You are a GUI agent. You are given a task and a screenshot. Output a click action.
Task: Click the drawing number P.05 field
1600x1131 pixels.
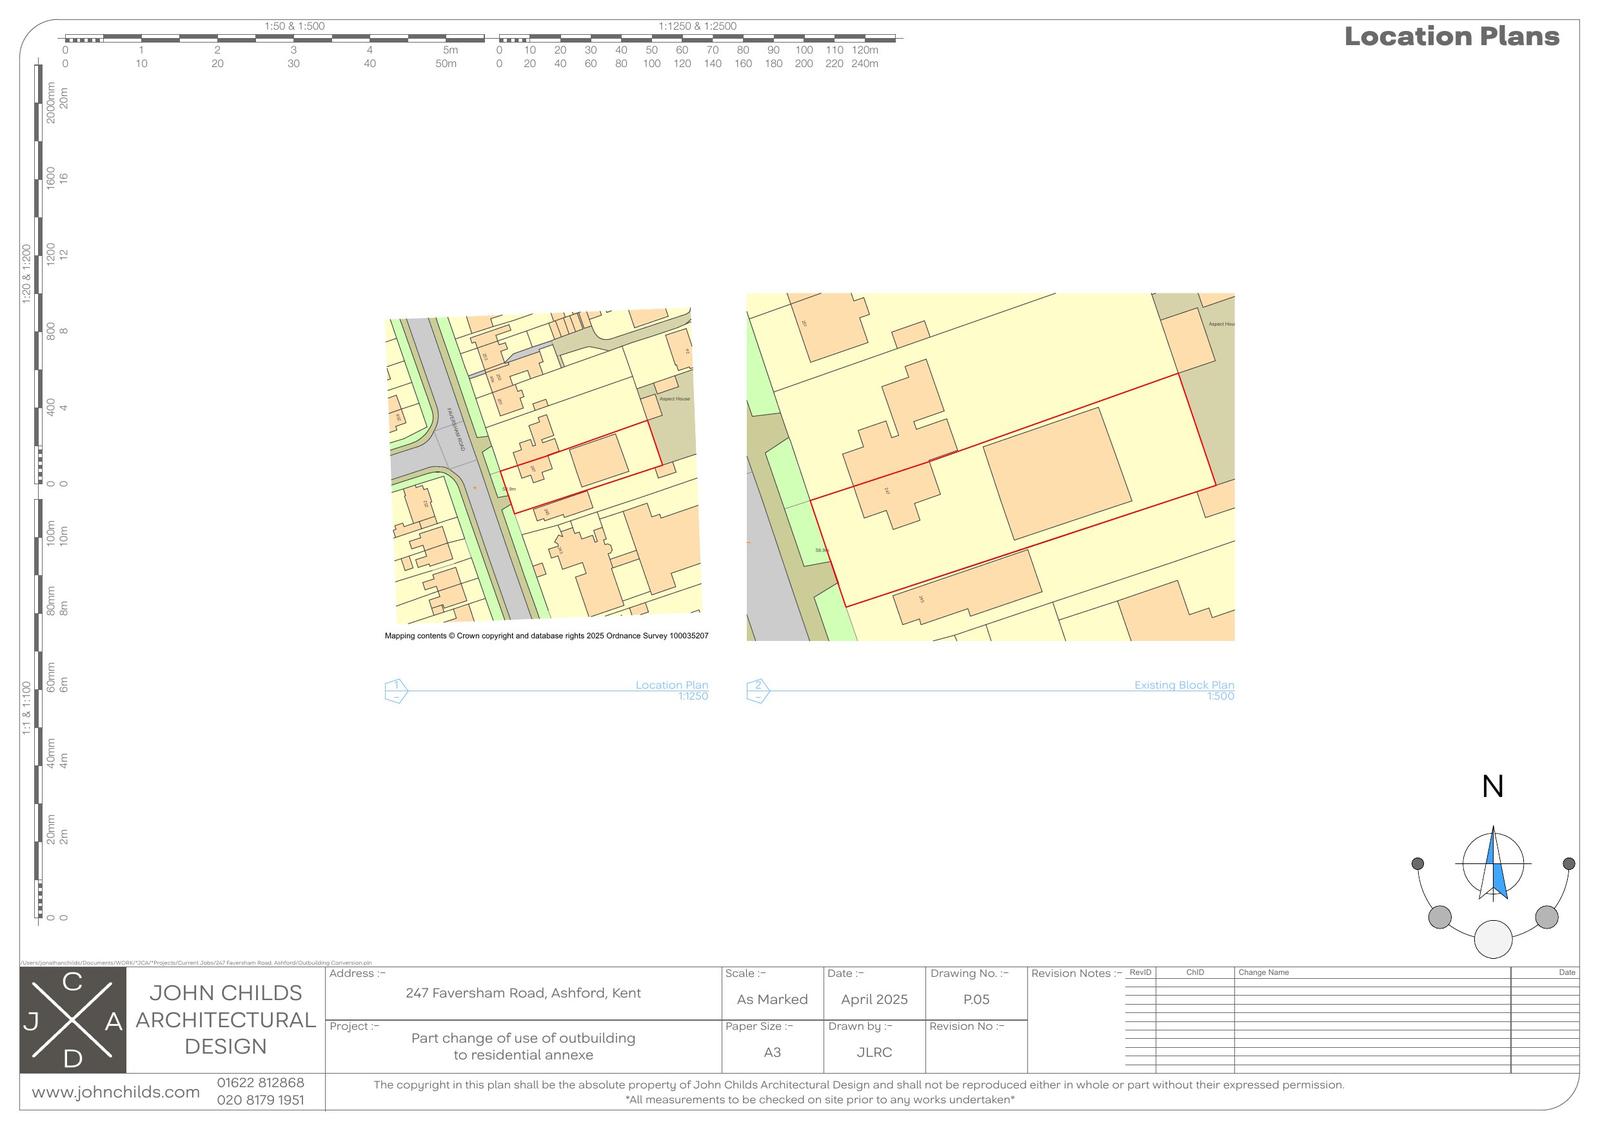click(975, 999)
